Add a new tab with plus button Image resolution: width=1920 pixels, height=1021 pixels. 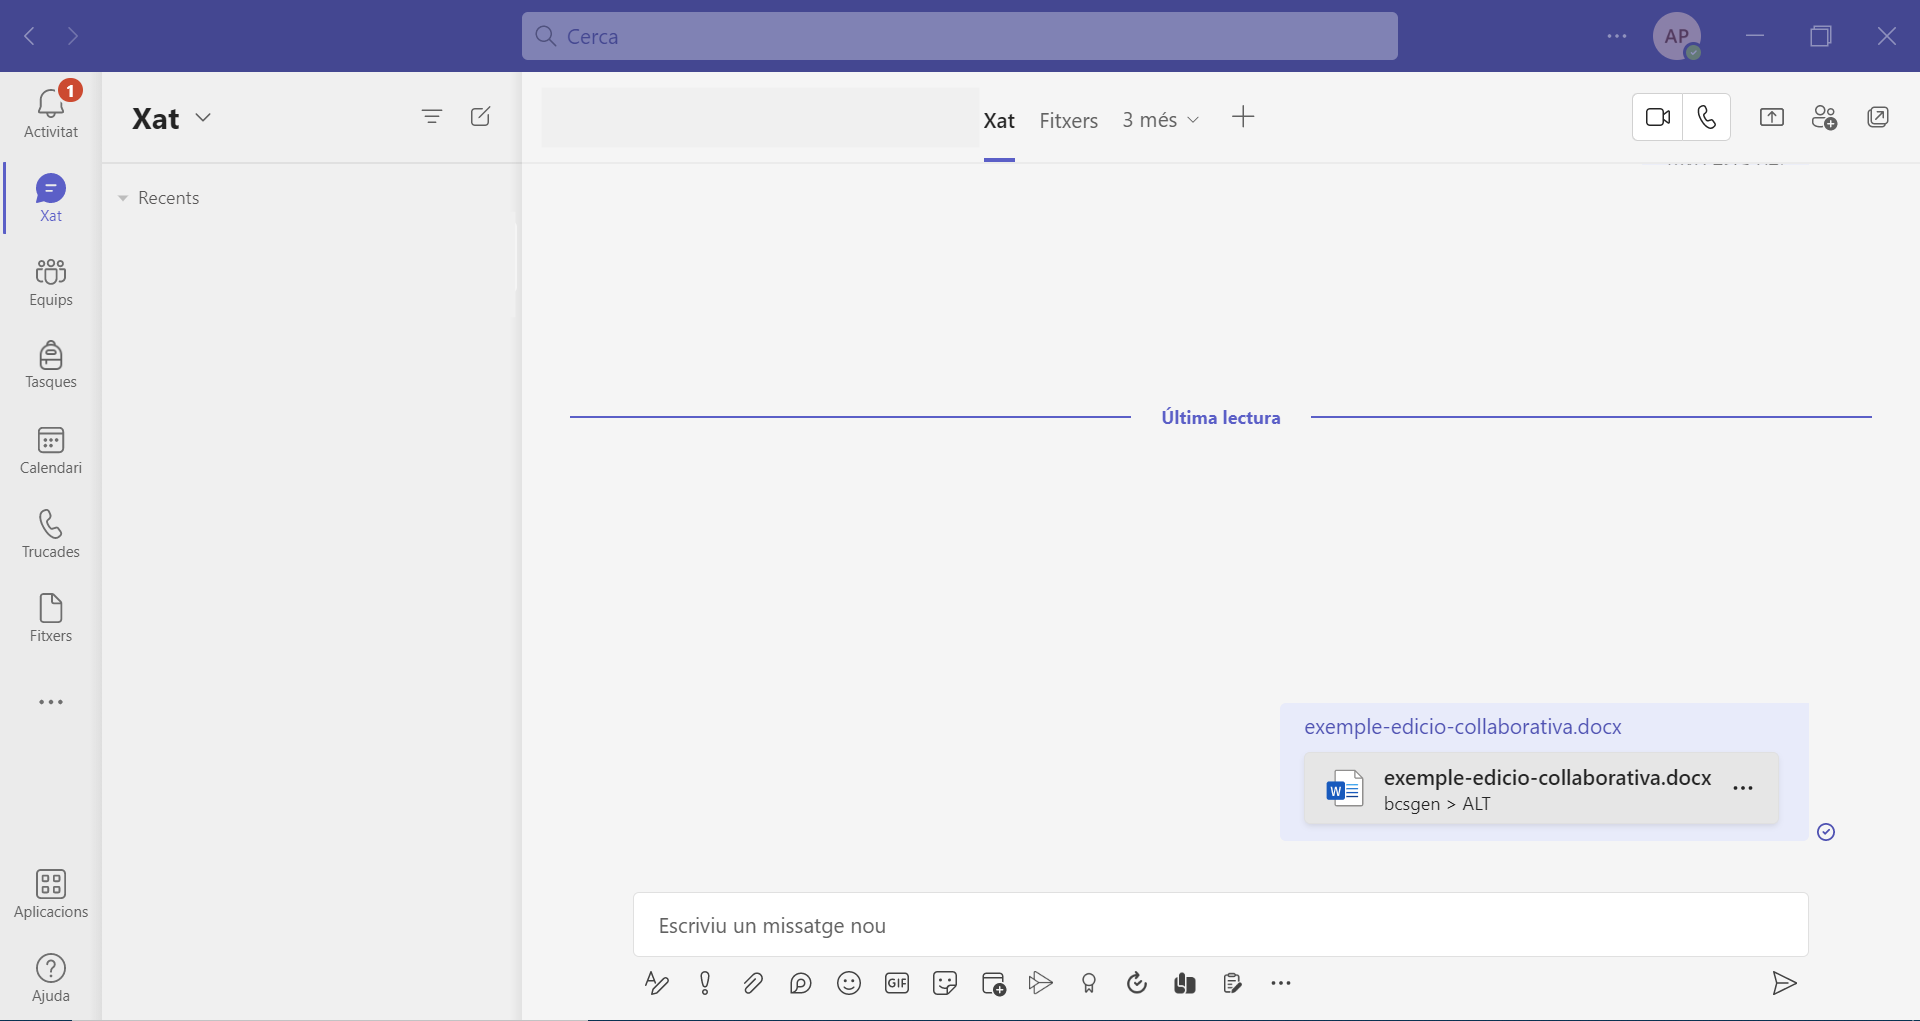[x=1243, y=118]
